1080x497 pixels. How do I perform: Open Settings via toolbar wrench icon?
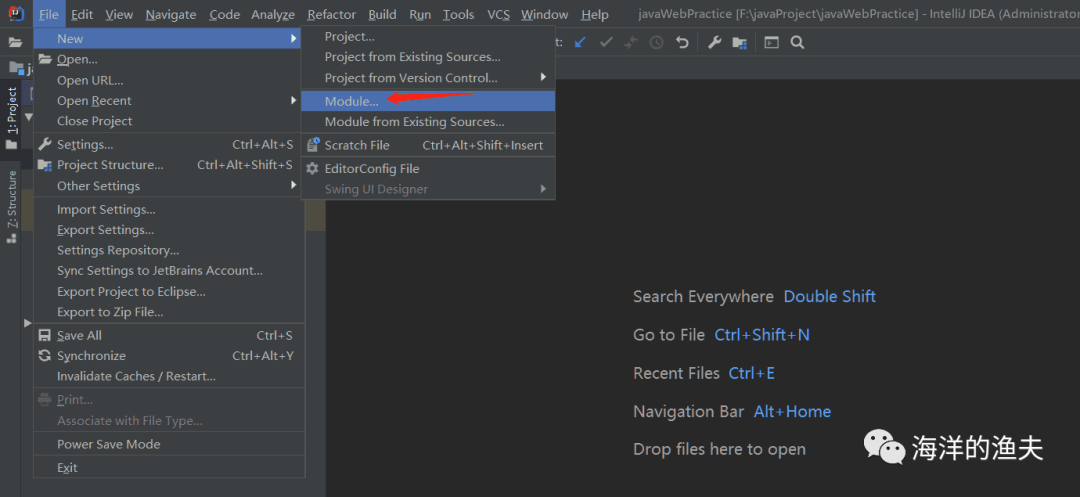pyautogui.click(x=714, y=43)
